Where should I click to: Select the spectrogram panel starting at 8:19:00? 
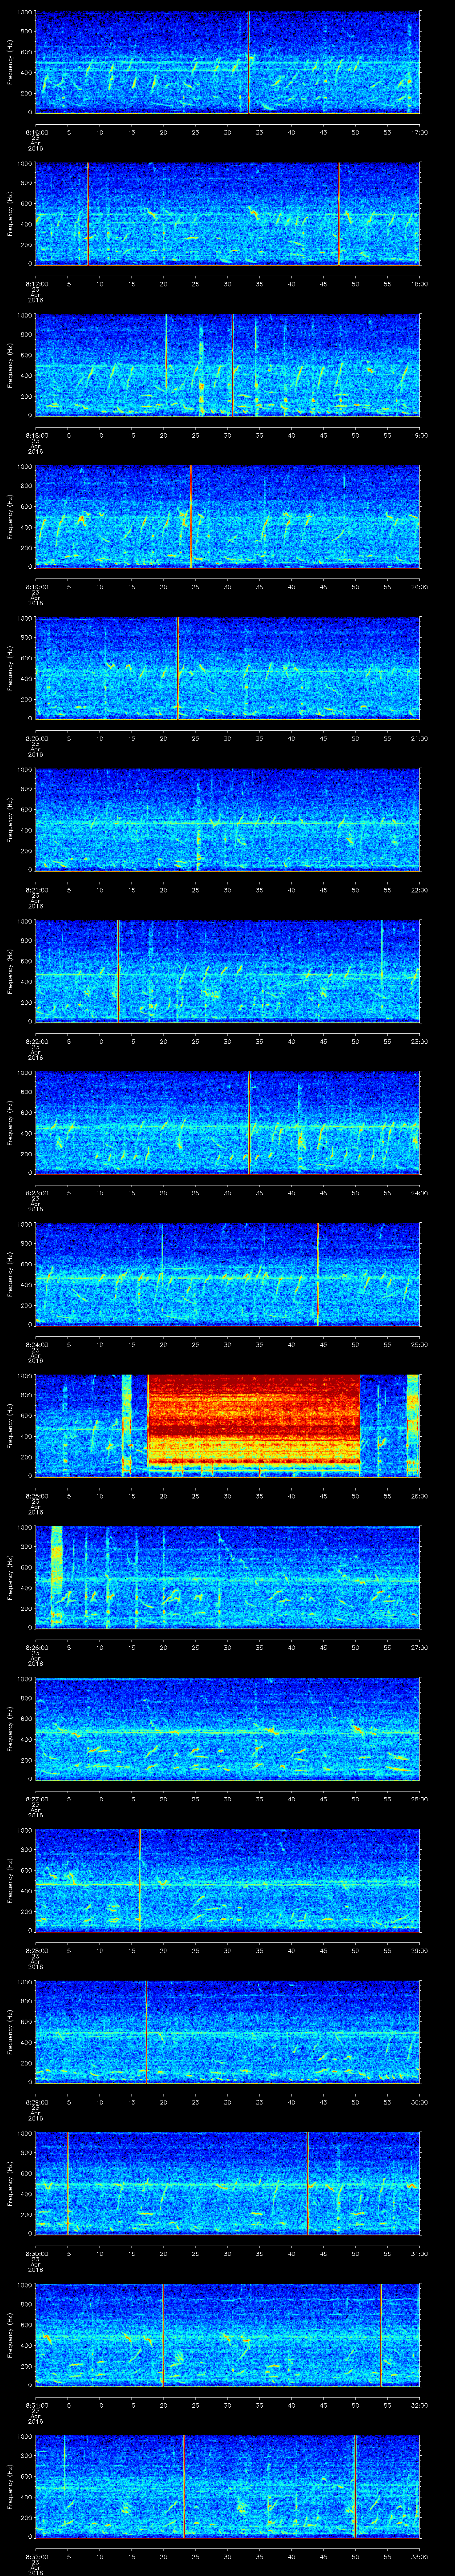pos(227,517)
